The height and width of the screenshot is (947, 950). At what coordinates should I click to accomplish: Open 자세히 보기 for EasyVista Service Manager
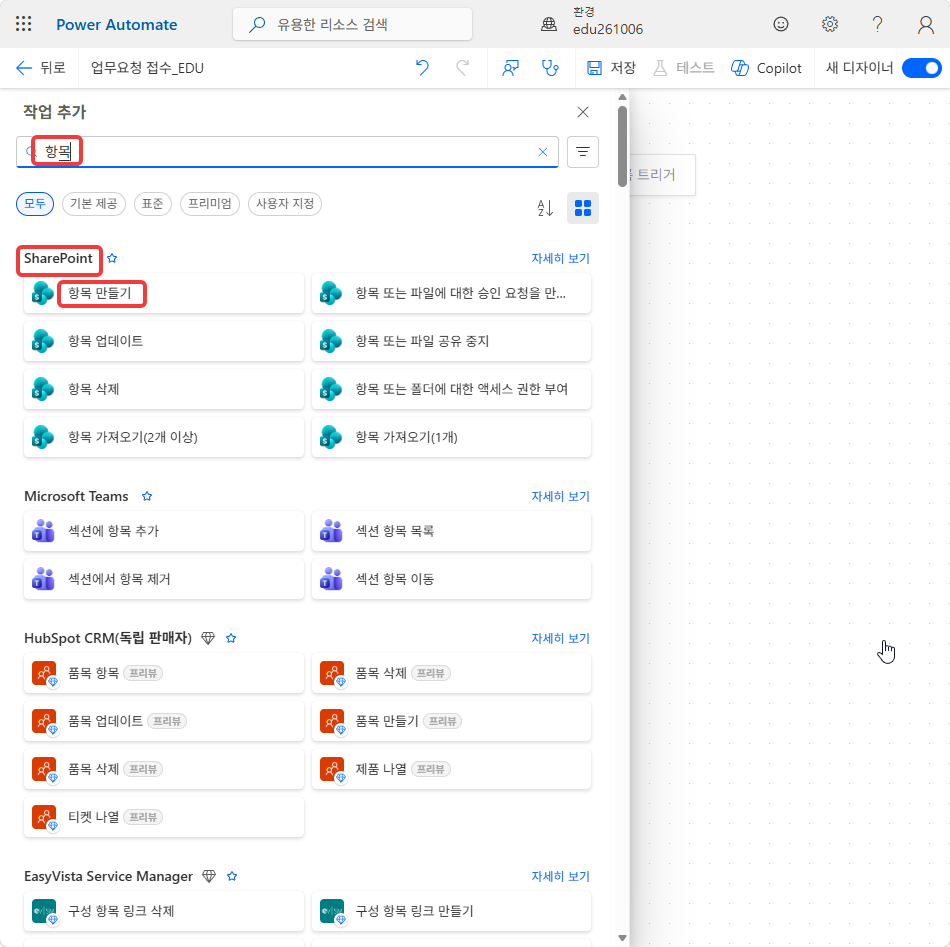coord(560,877)
